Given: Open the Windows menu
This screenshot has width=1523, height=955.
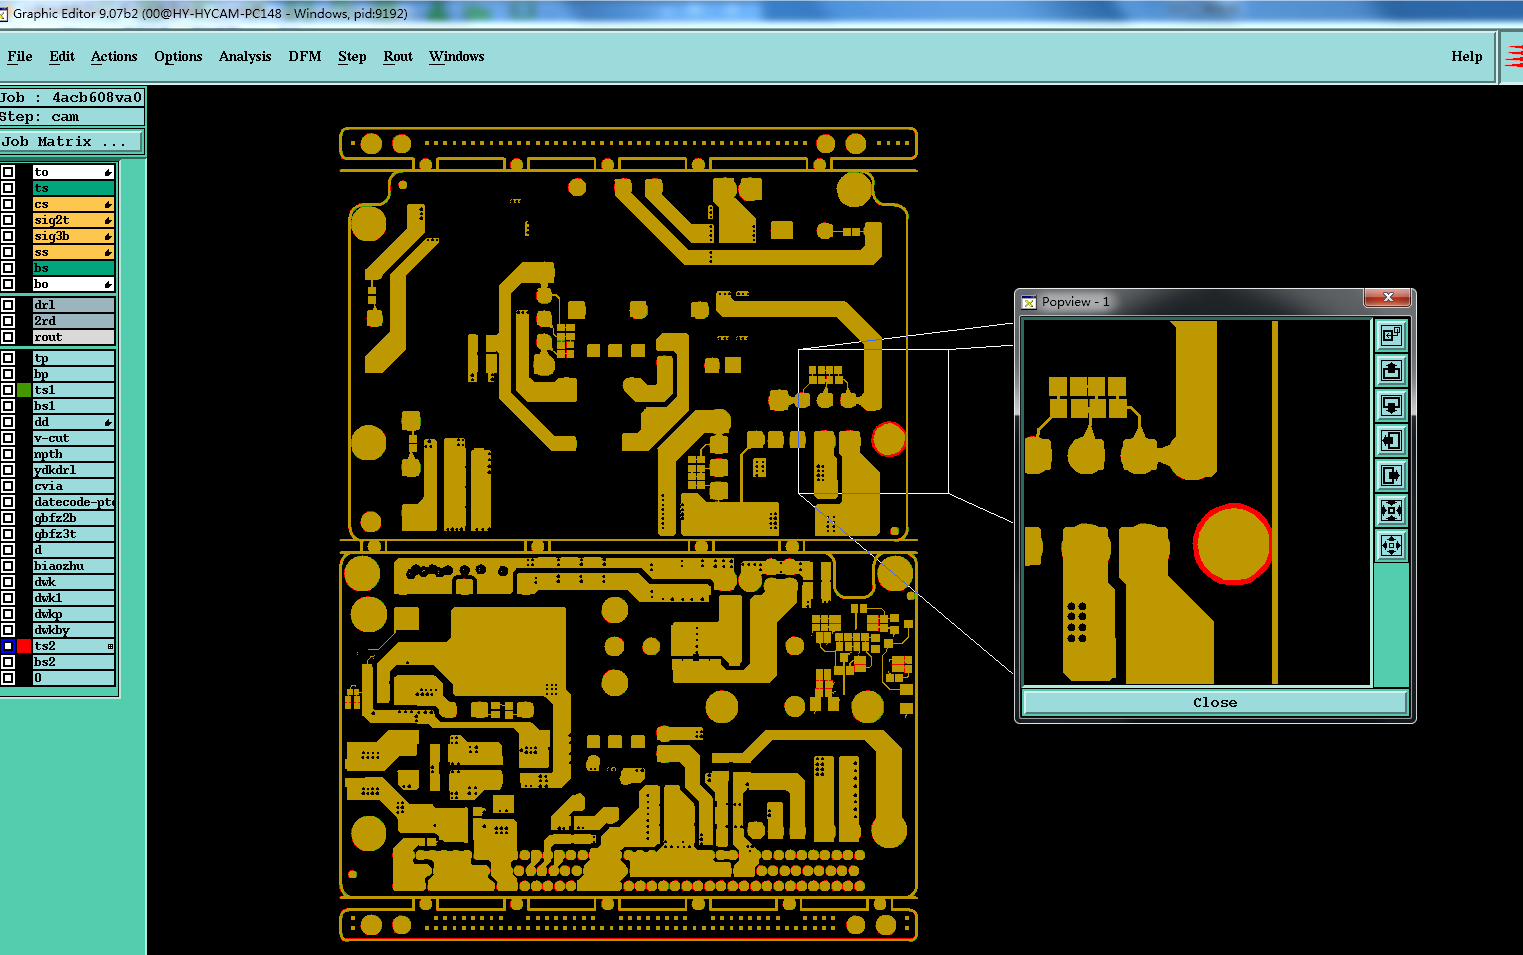Looking at the screenshot, I should [457, 57].
